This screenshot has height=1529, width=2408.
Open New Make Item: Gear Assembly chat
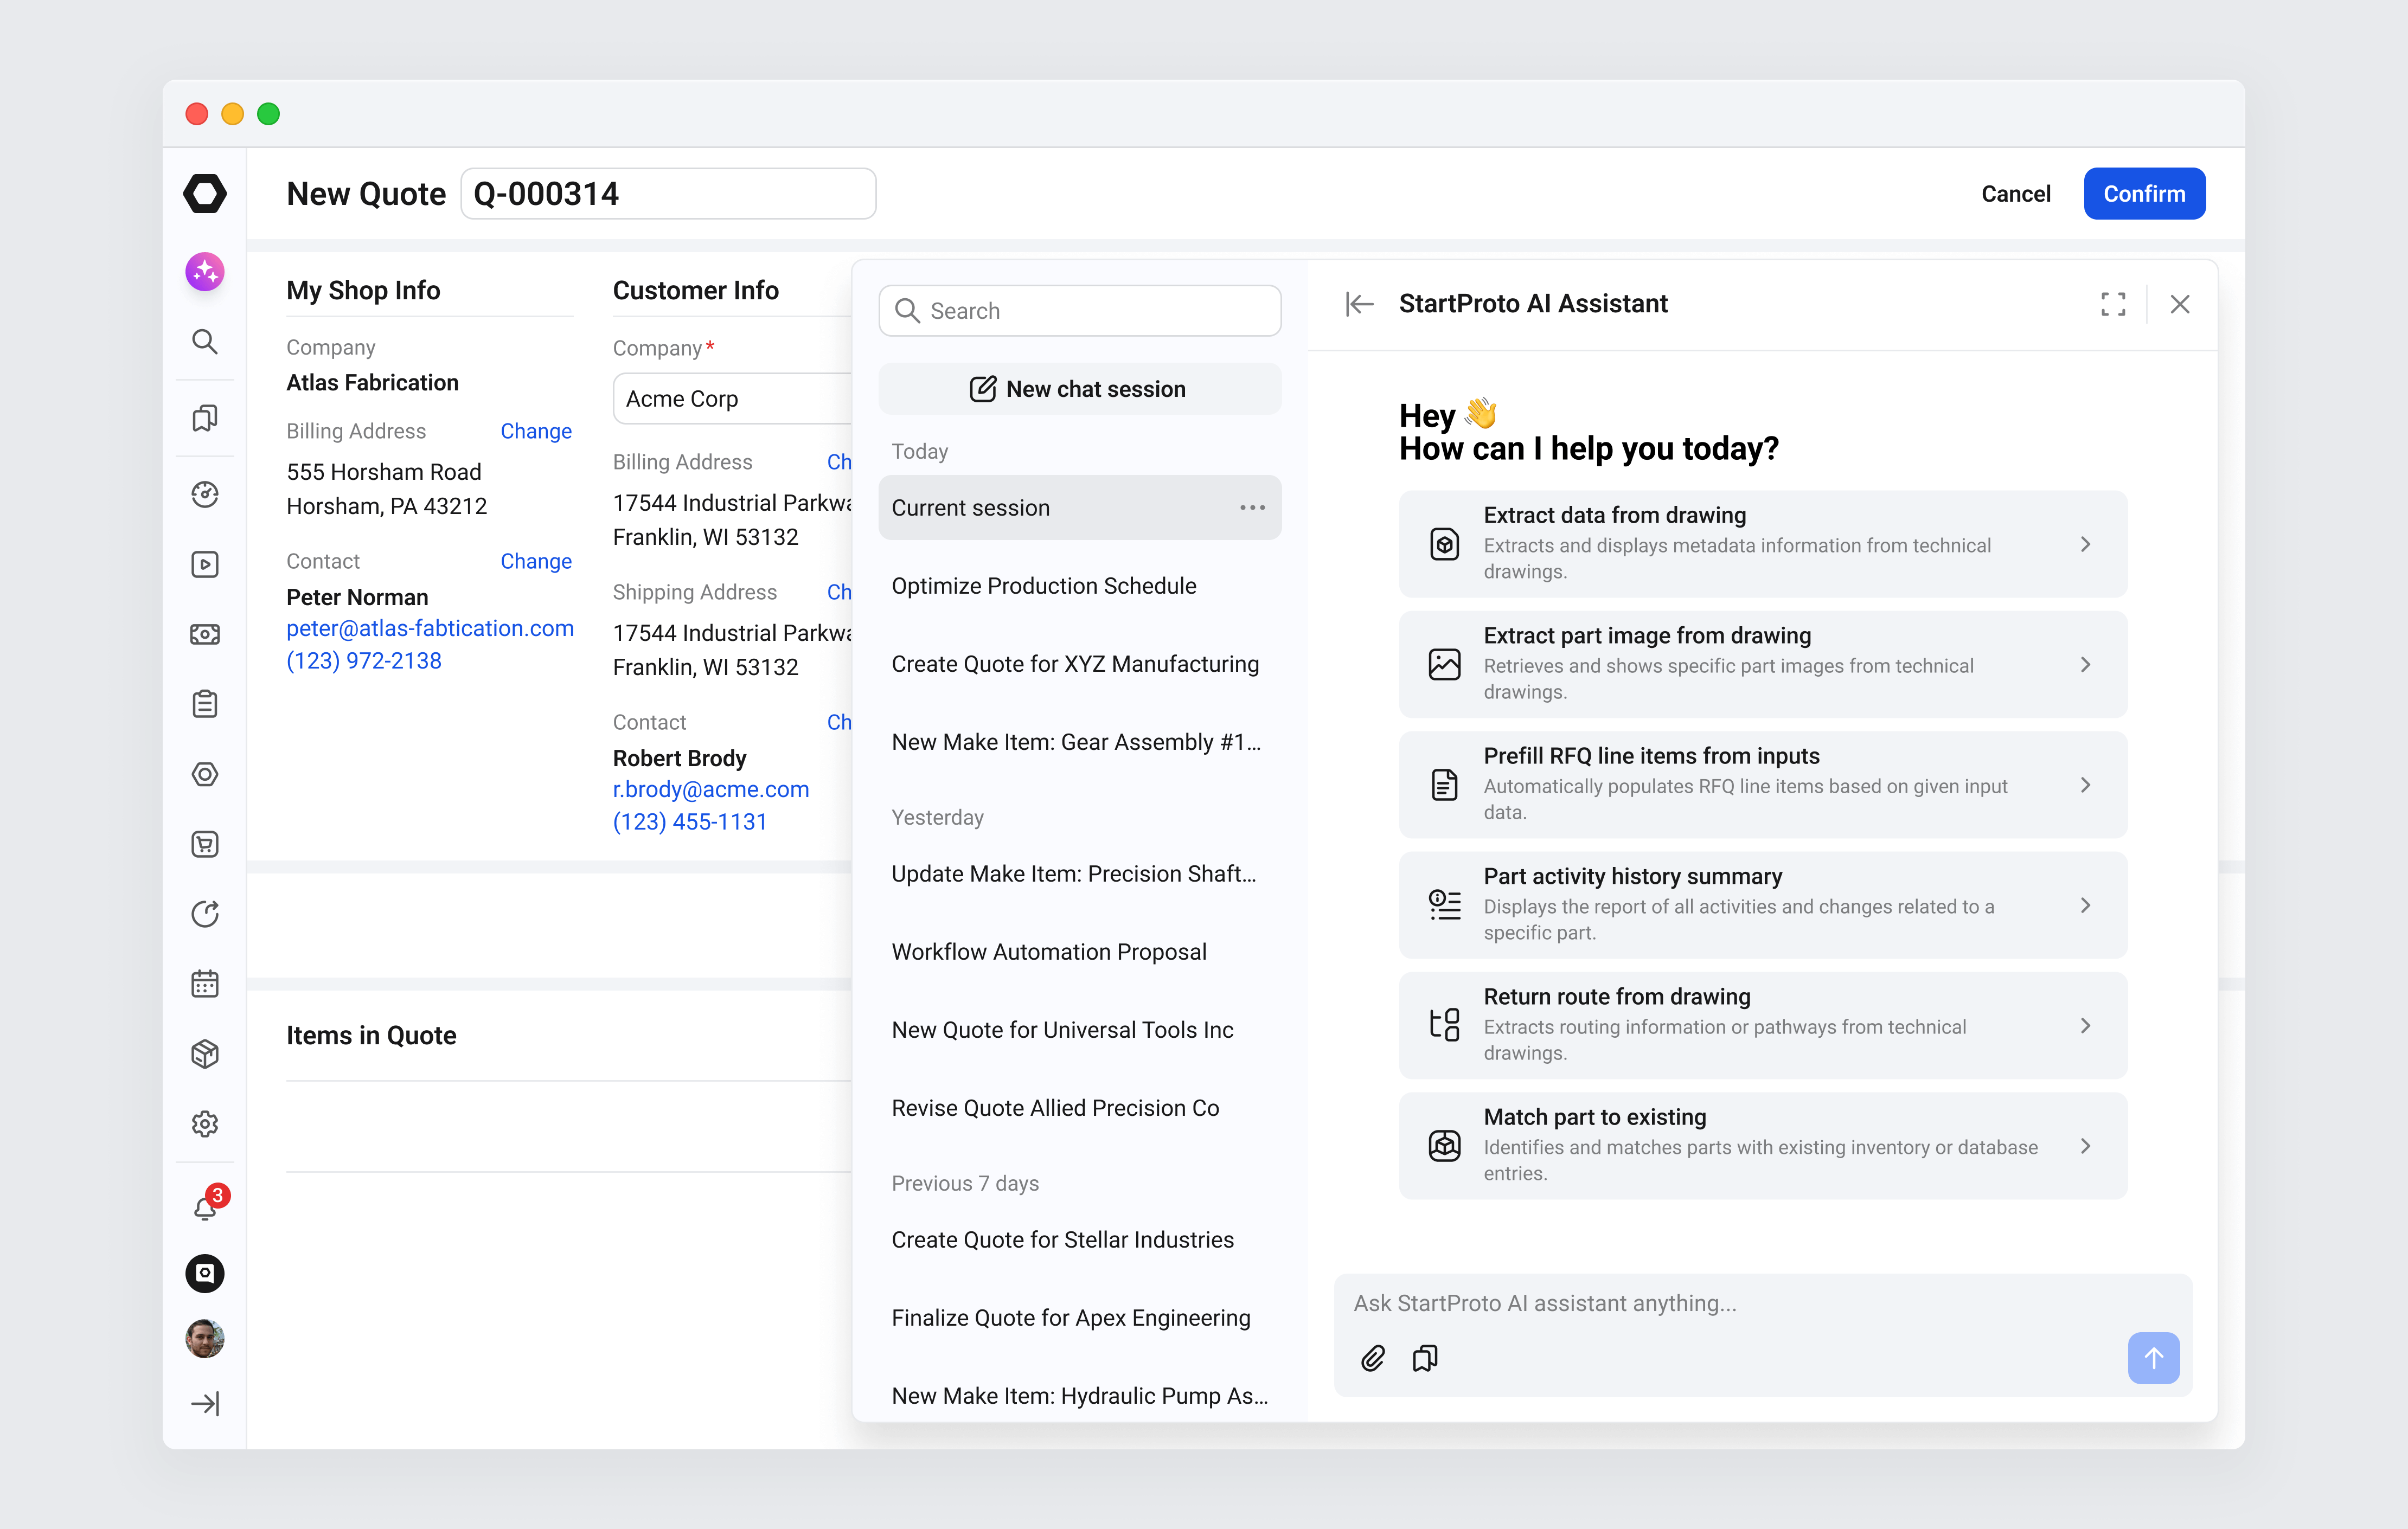pos(1079,742)
